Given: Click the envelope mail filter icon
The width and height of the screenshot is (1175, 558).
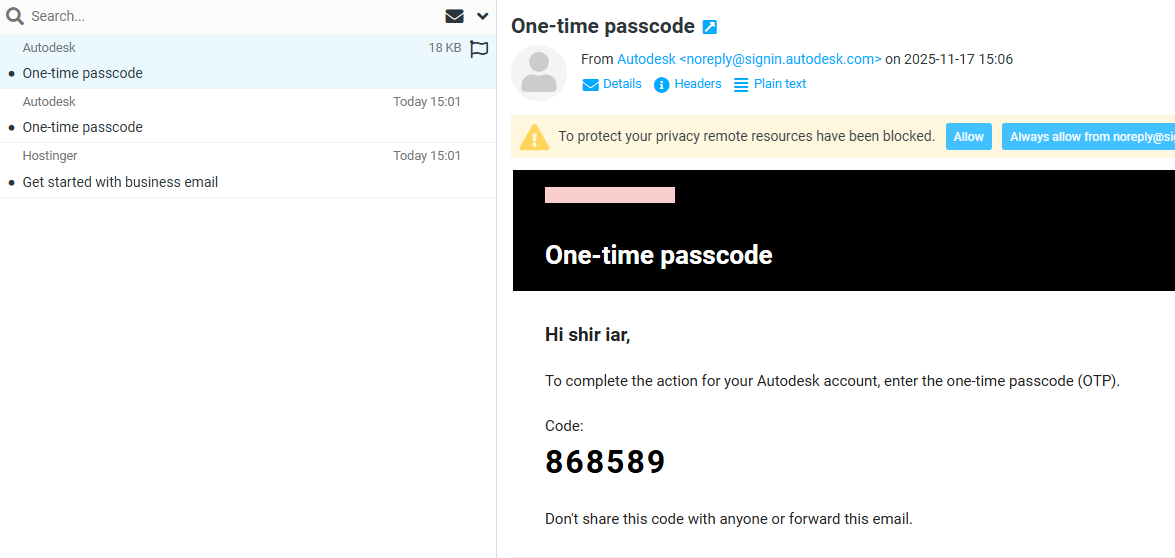Looking at the screenshot, I should click(x=454, y=16).
